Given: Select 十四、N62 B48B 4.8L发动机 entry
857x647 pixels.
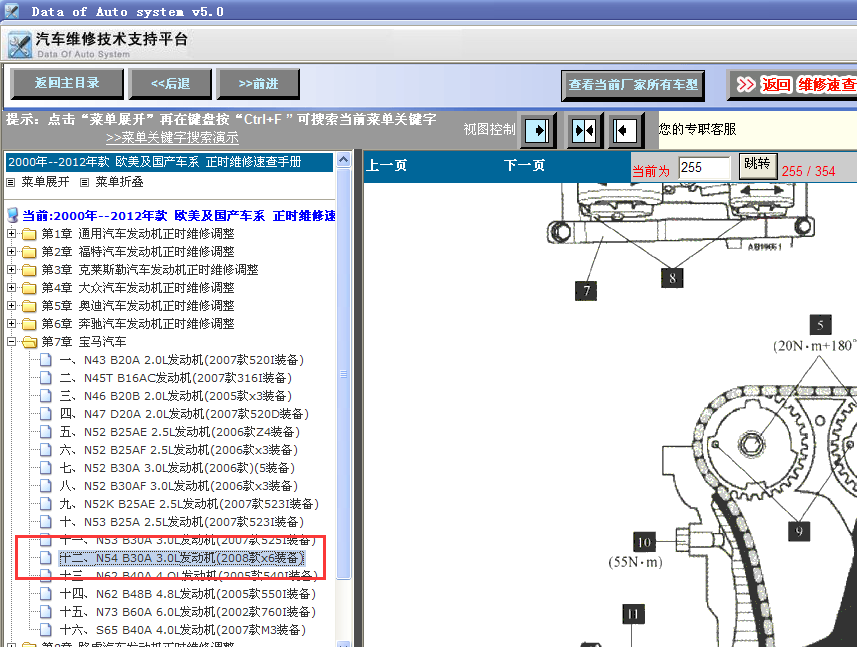Looking at the screenshot, I should tap(187, 594).
